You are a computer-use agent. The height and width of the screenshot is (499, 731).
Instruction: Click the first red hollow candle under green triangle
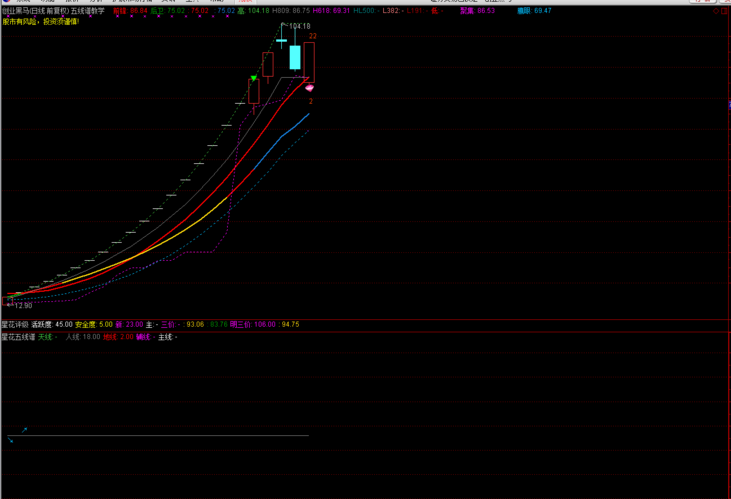click(x=254, y=92)
